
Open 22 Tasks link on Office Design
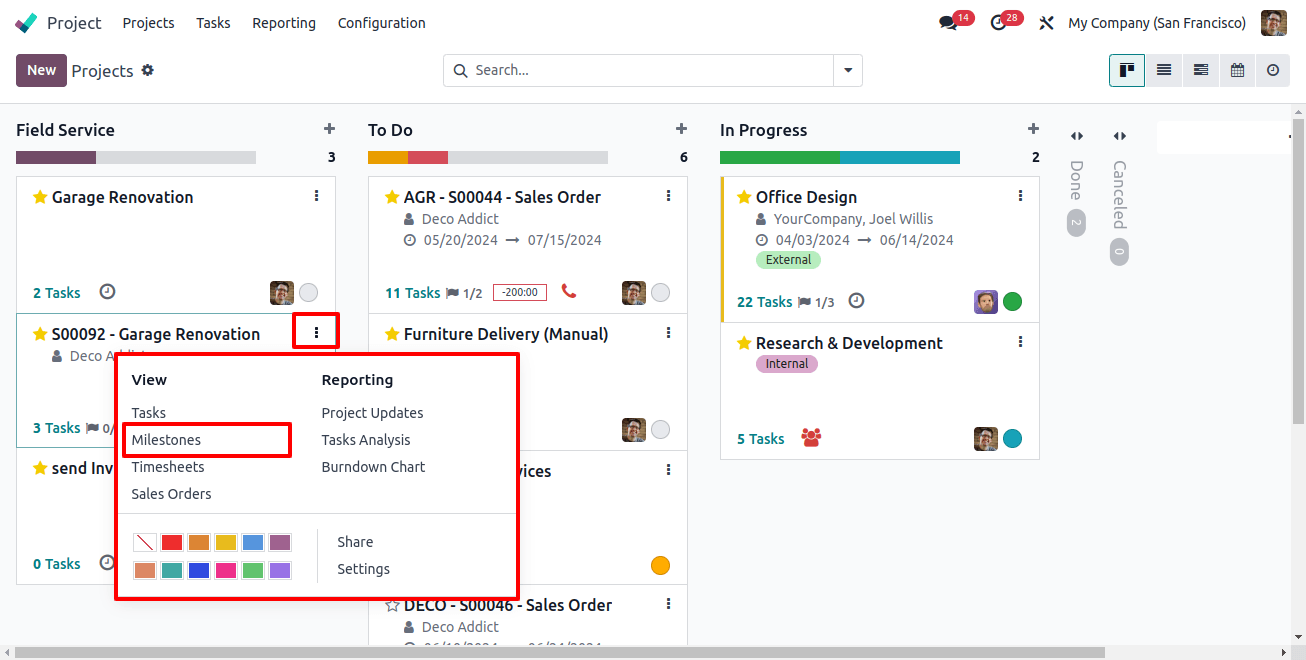[765, 302]
